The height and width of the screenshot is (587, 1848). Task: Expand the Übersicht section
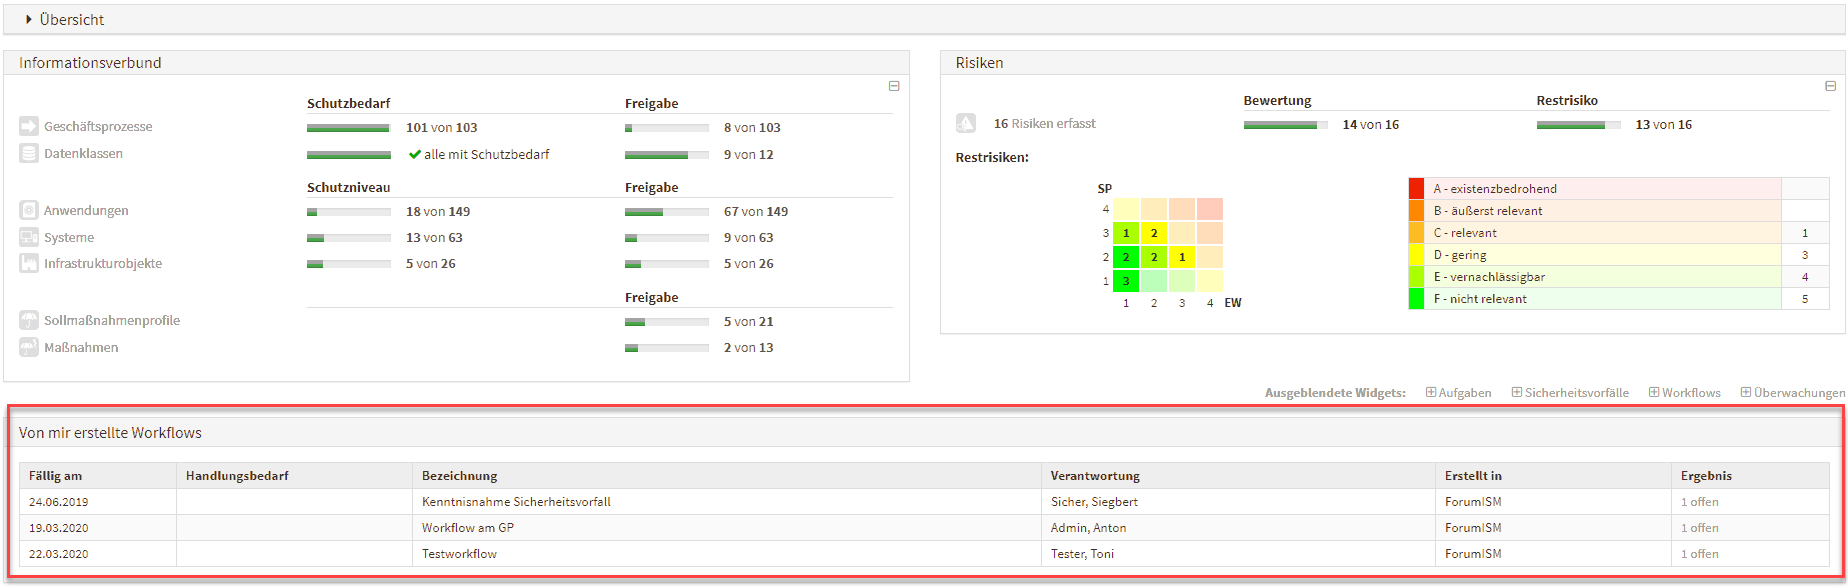coord(30,19)
